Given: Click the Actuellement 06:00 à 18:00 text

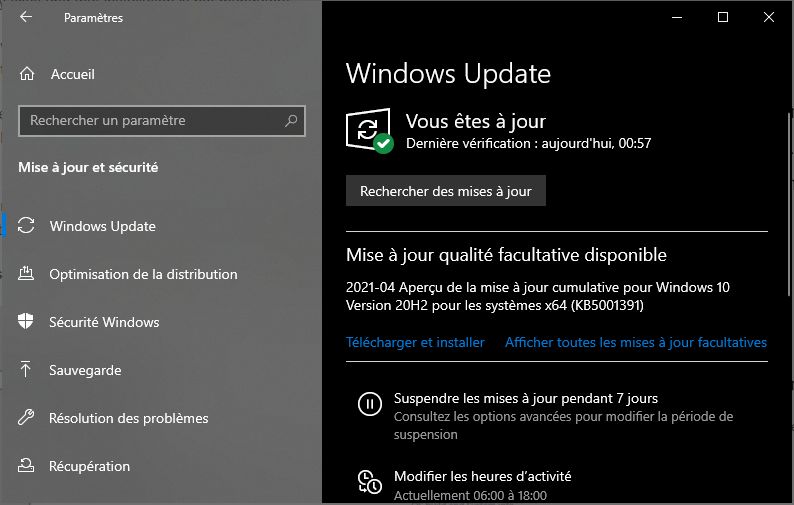Looking at the screenshot, I should coord(470,495).
